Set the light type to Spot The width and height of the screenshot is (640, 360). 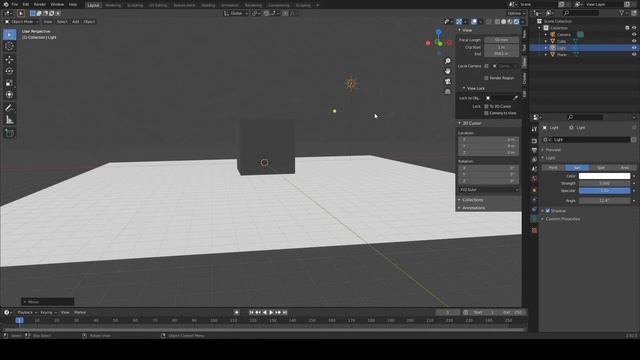601,168
